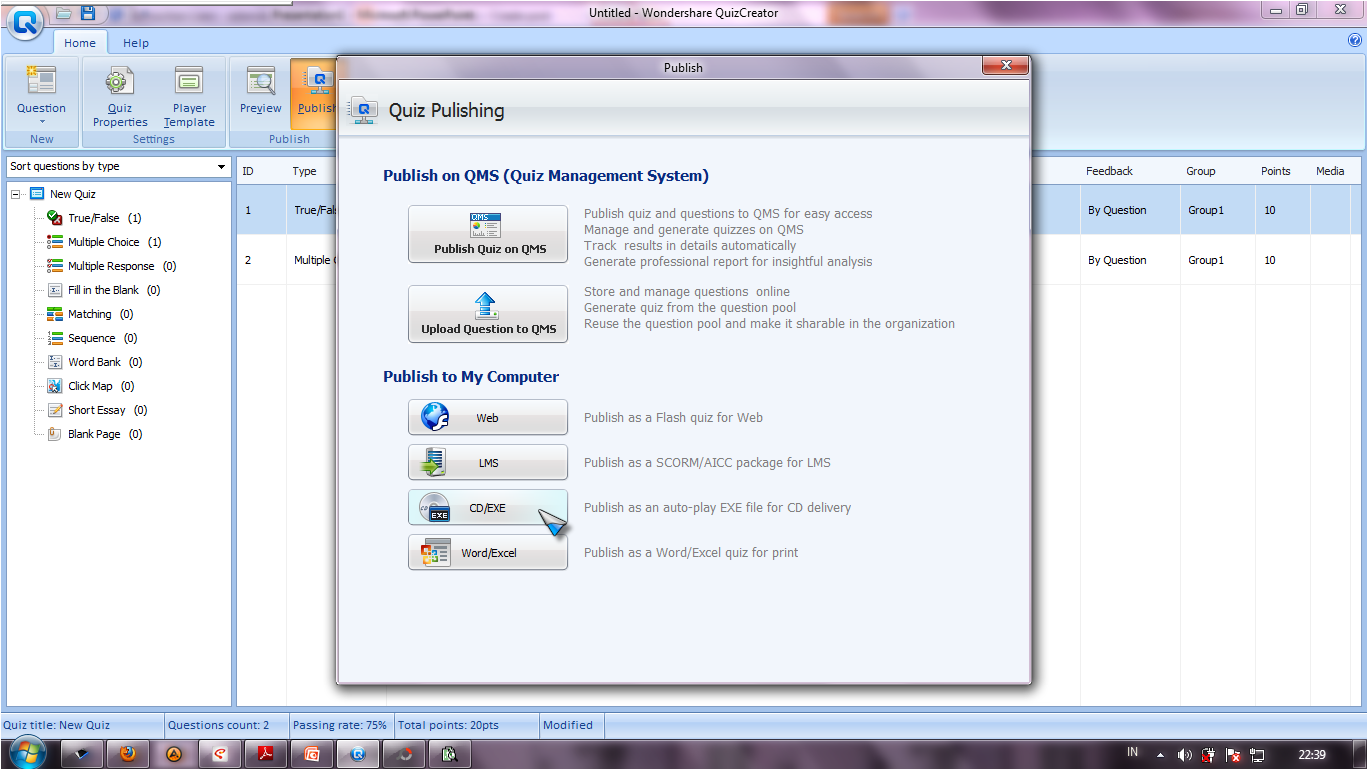
Task: Select Blank Page (0) in question tree
Action: [105, 434]
